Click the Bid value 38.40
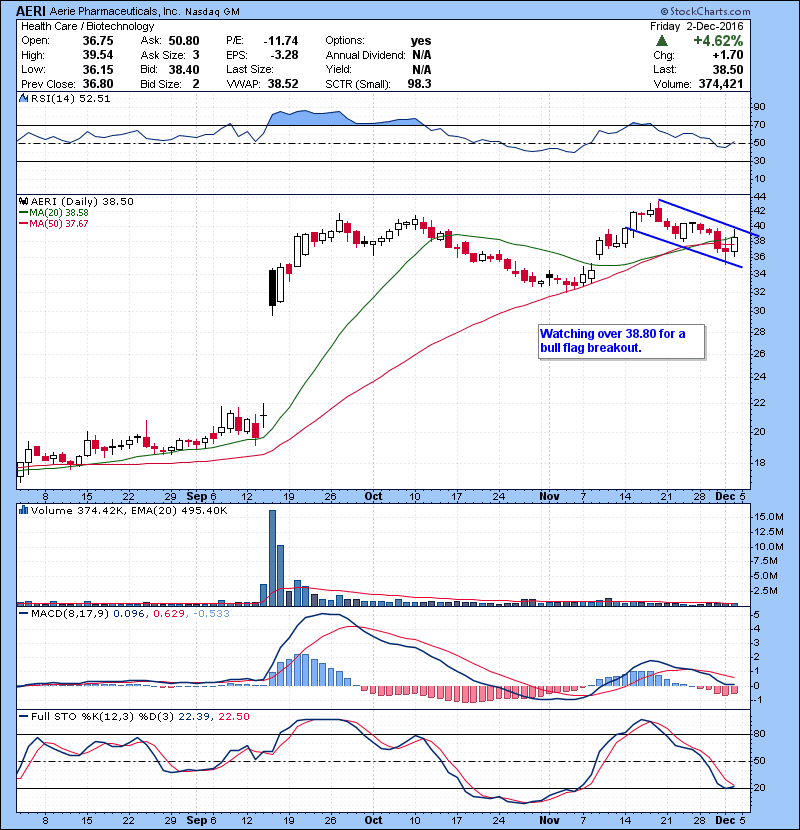The image size is (800, 830). (184, 69)
